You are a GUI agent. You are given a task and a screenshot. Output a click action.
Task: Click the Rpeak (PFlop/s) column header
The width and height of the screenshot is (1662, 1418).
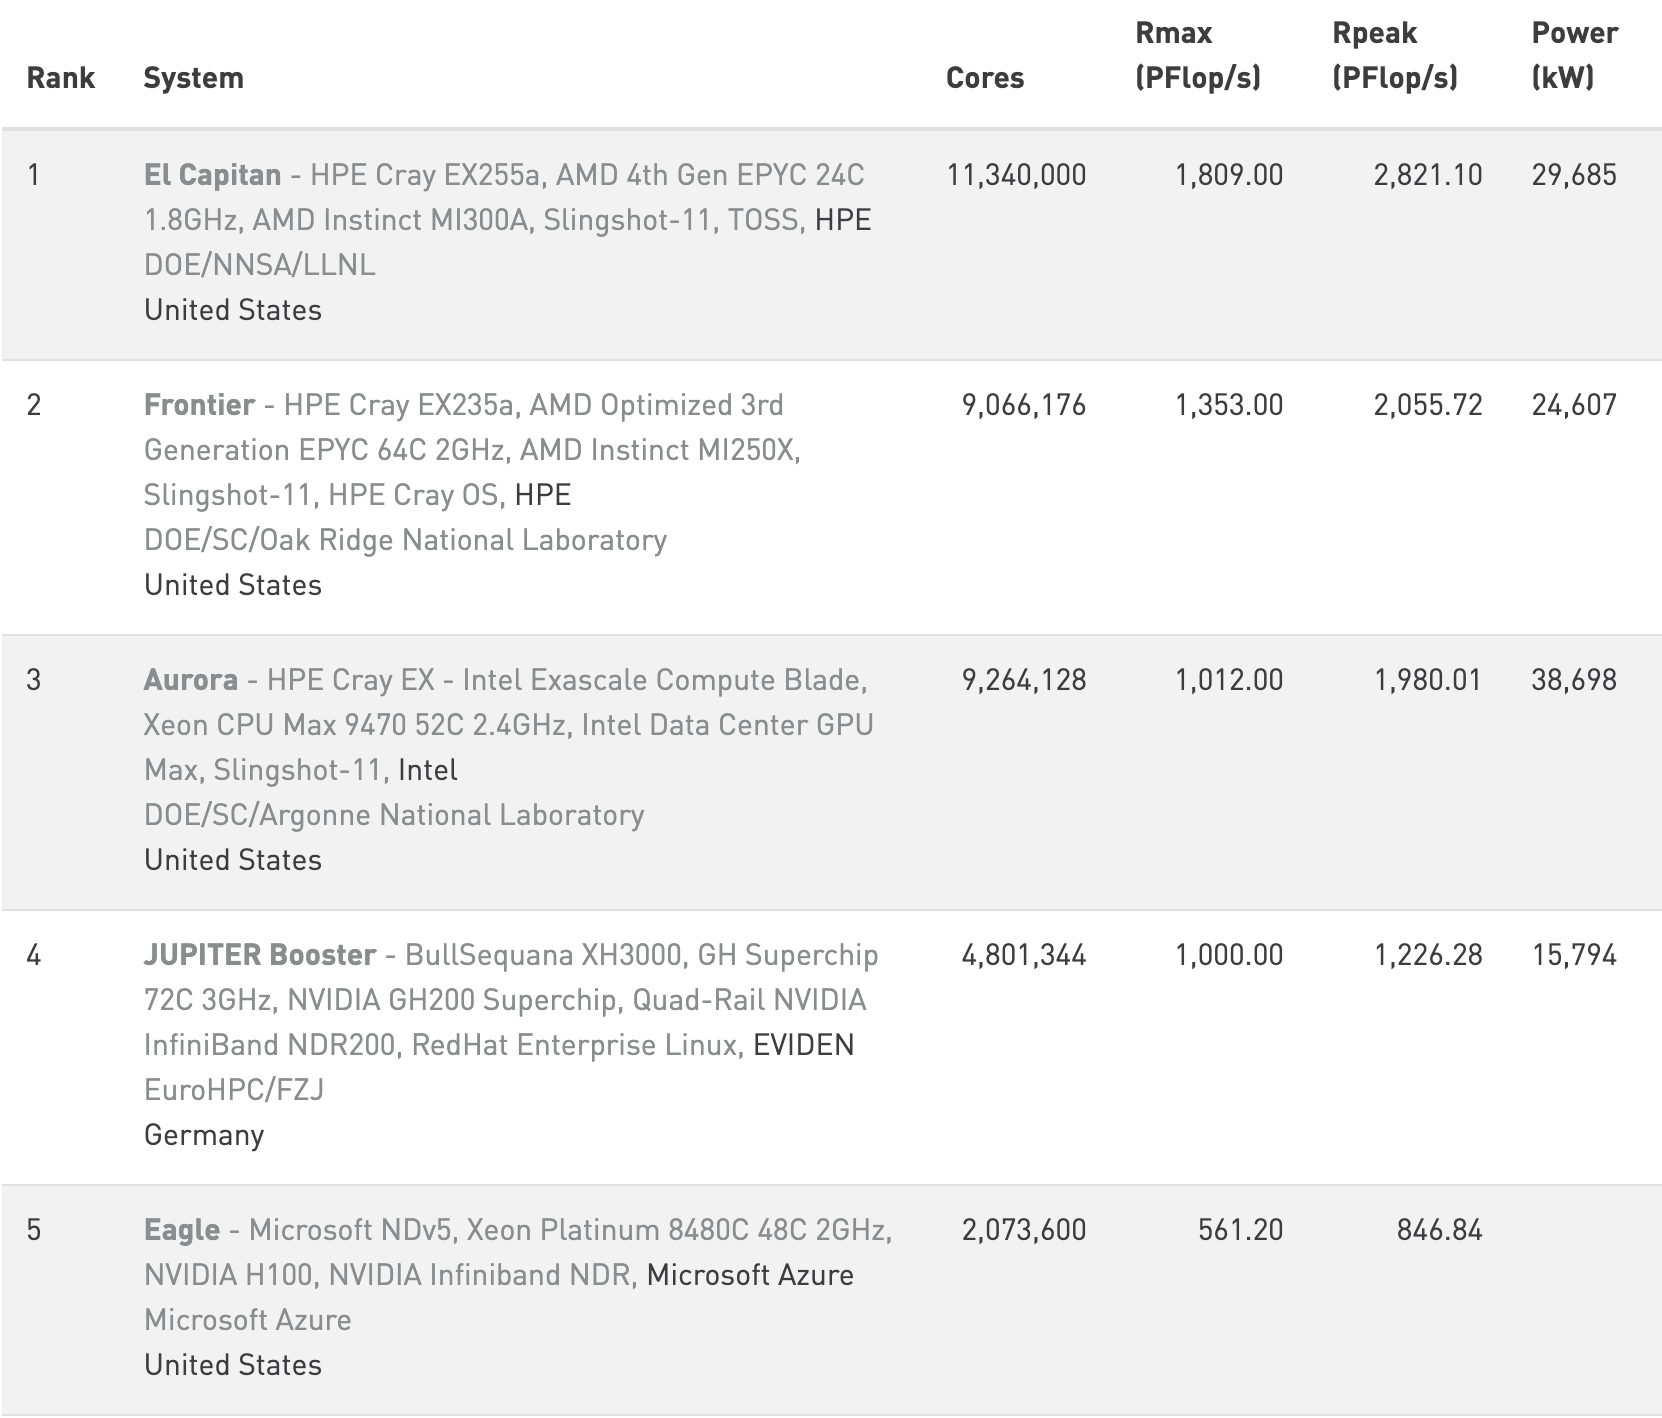point(1395,56)
